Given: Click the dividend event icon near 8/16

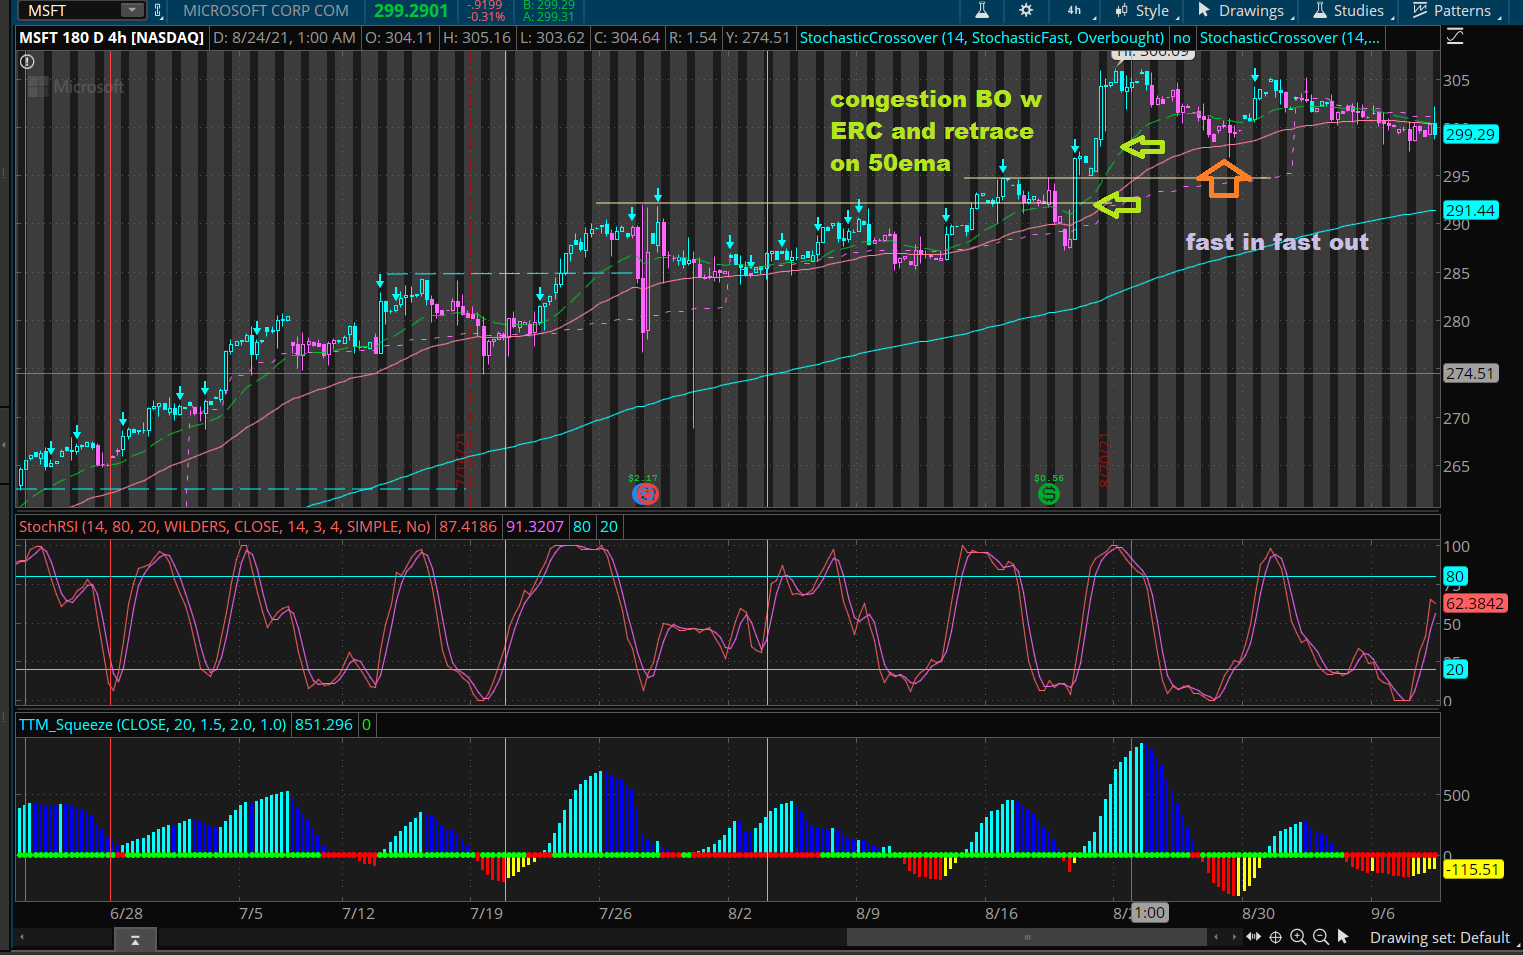Looking at the screenshot, I should [1048, 492].
